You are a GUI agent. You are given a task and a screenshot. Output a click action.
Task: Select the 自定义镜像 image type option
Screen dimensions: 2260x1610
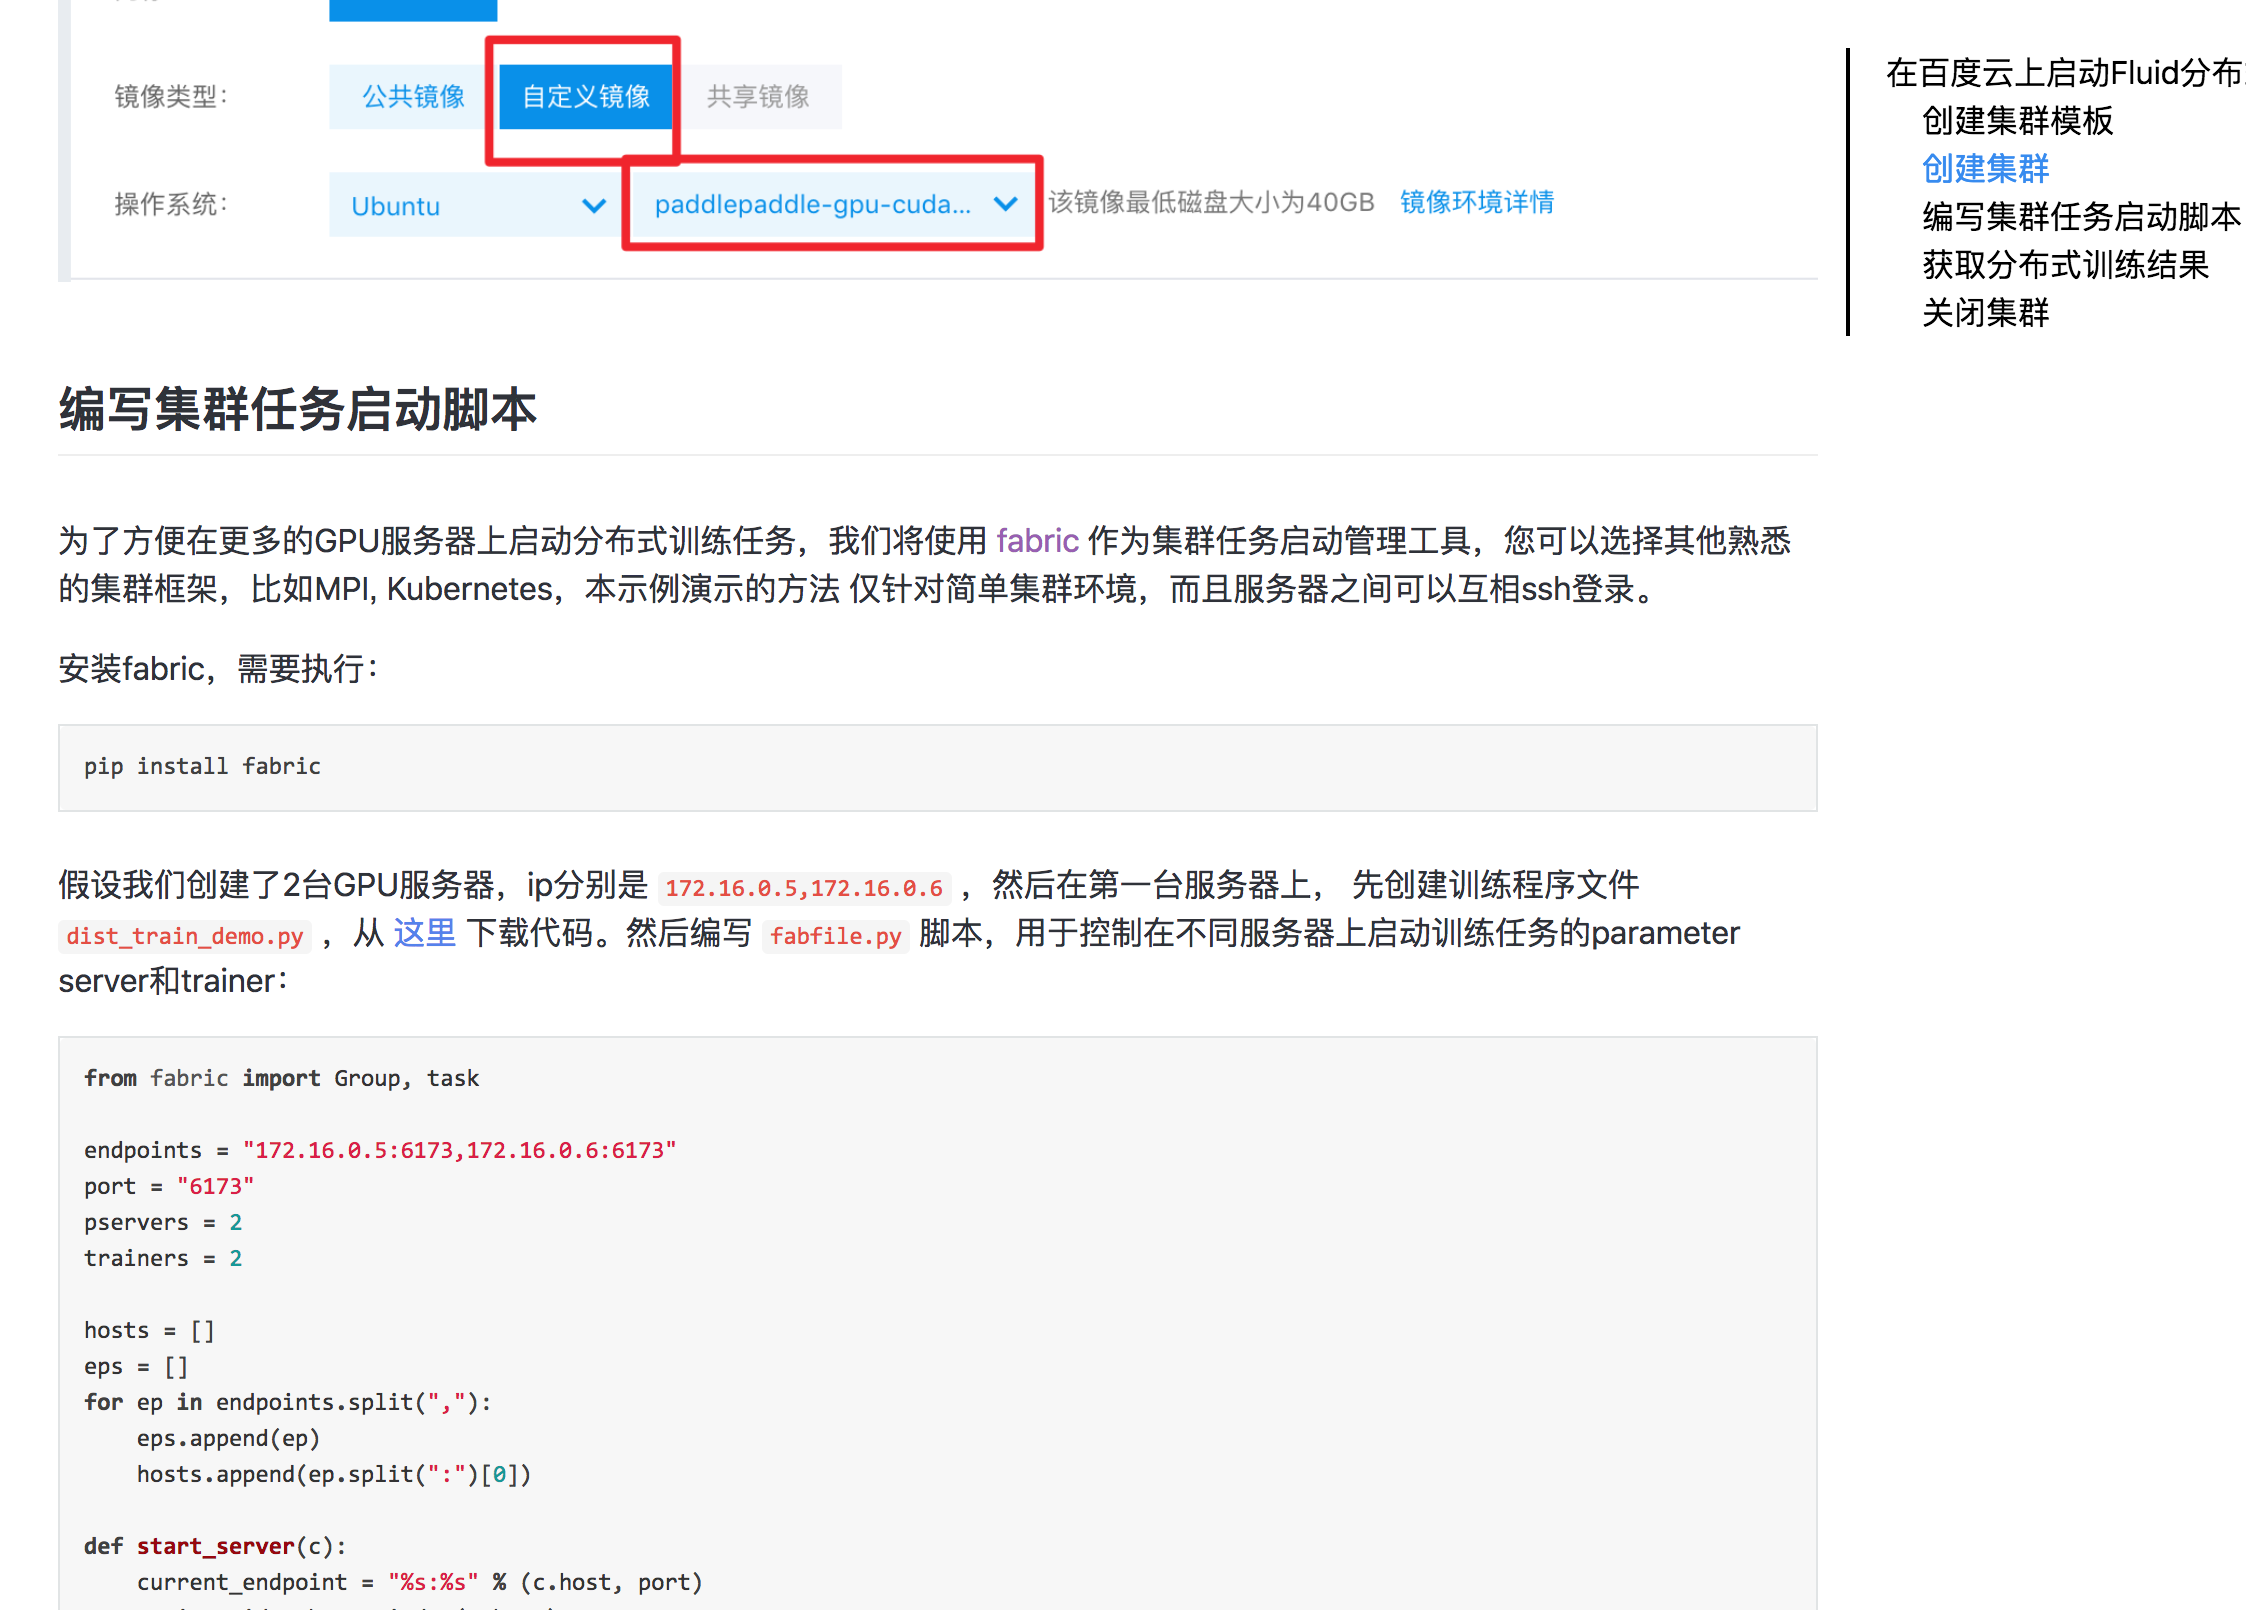click(x=586, y=97)
